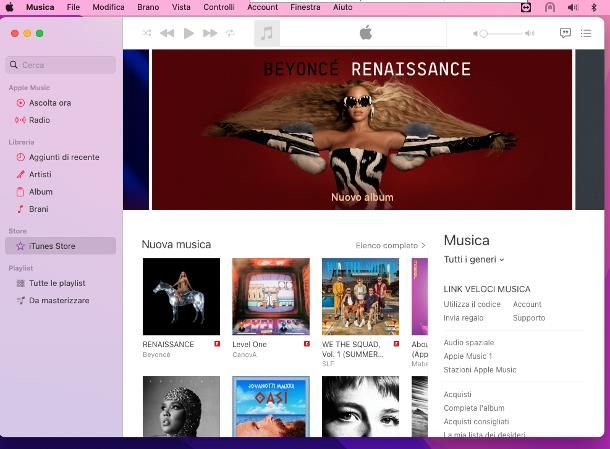Click the sound volume menu bar icon
The width and height of the screenshot is (610, 449).
573,7
